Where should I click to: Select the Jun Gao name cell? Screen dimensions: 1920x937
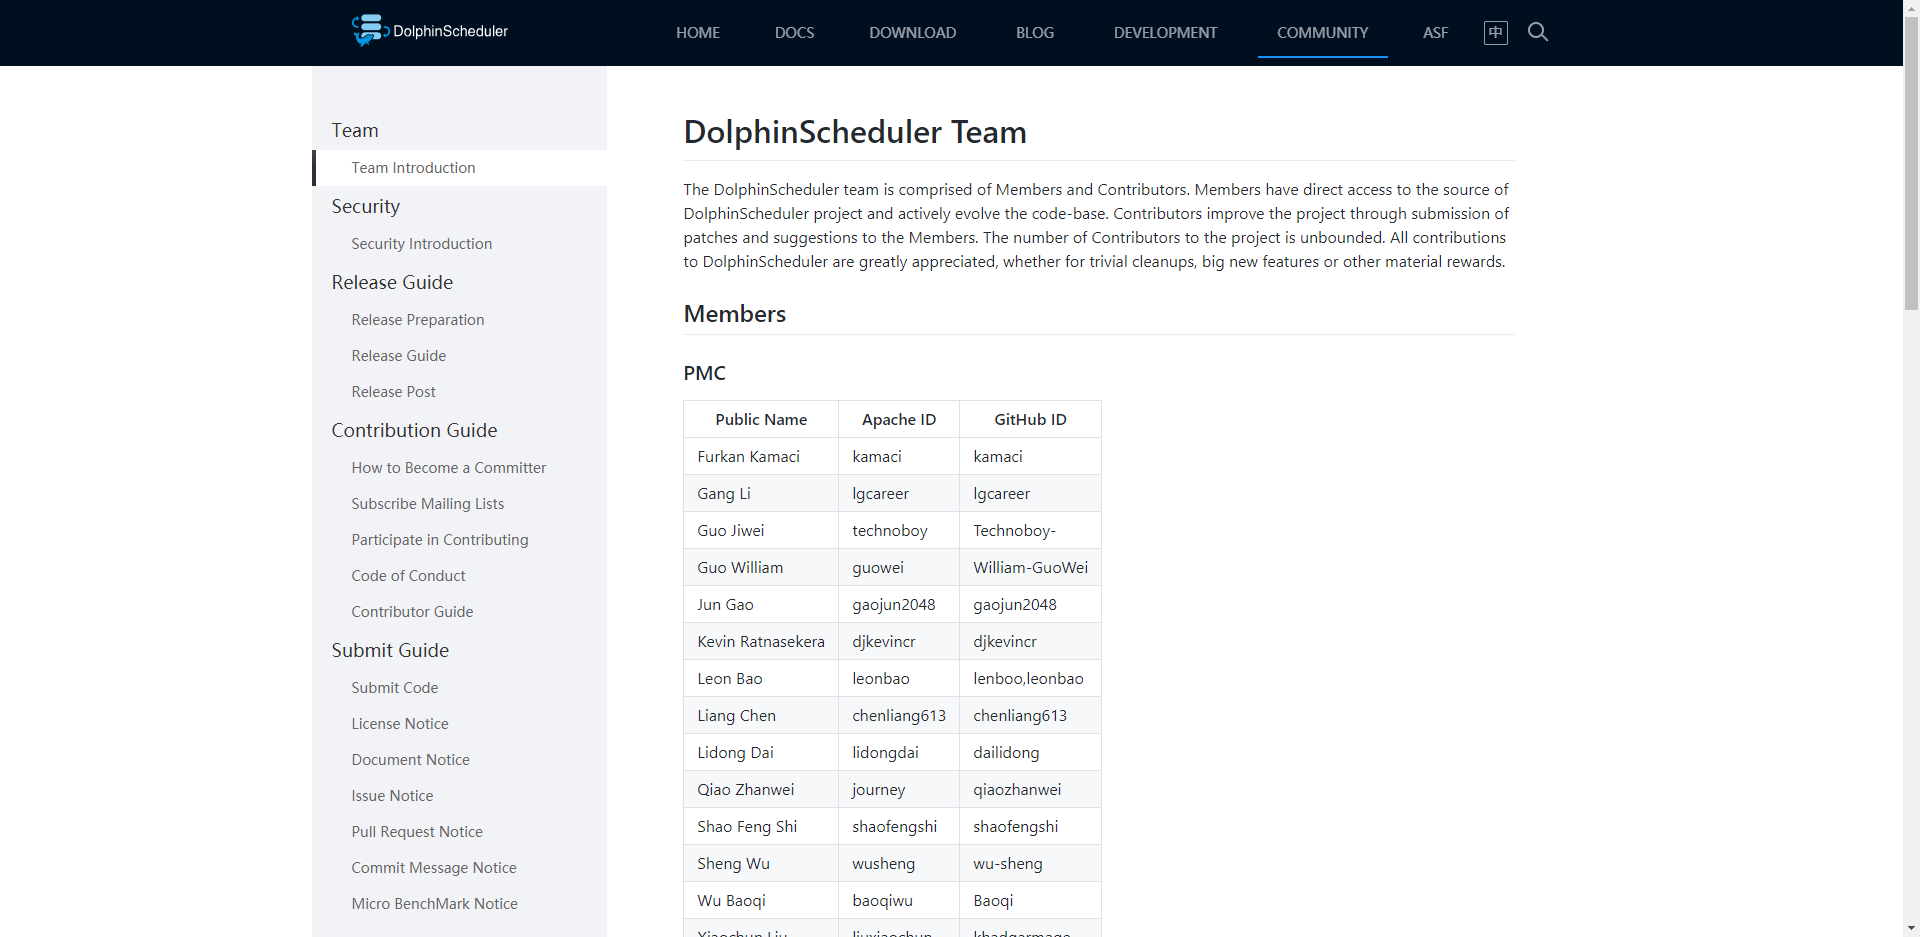(761, 605)
